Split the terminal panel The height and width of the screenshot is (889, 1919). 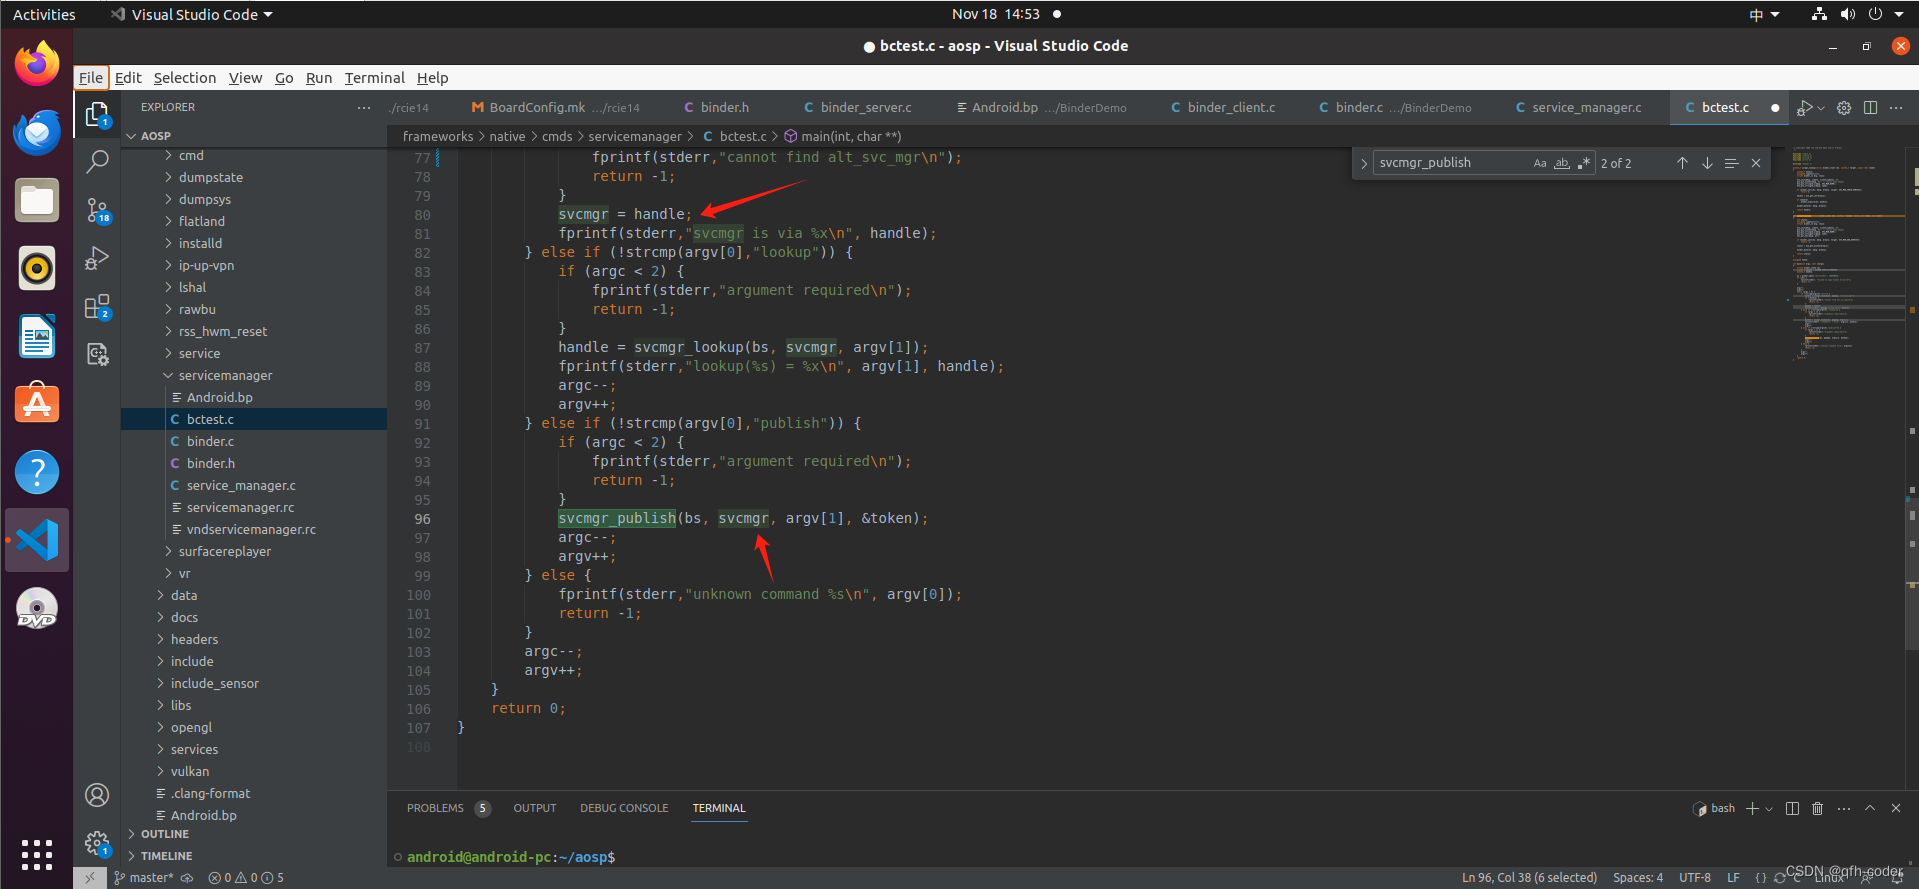click(x=1792, y=808)
